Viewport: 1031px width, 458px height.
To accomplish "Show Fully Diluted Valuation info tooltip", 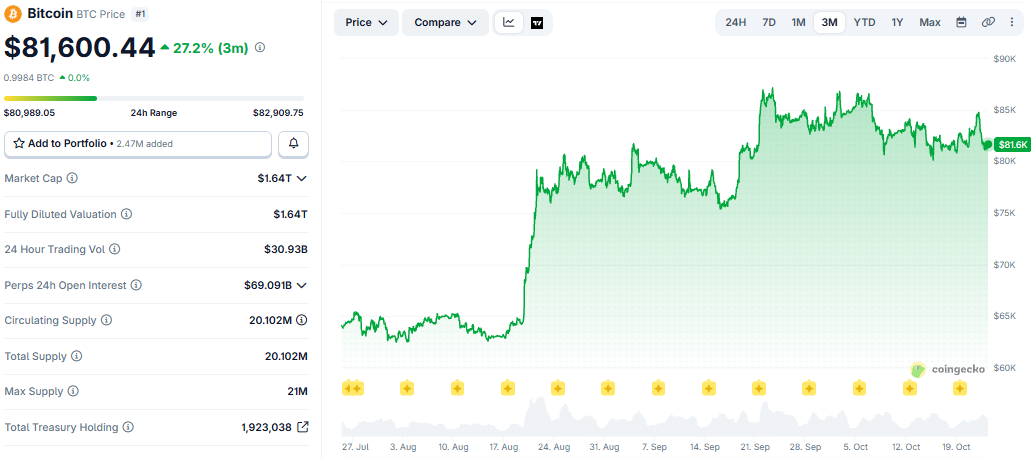I will [127, 214].
